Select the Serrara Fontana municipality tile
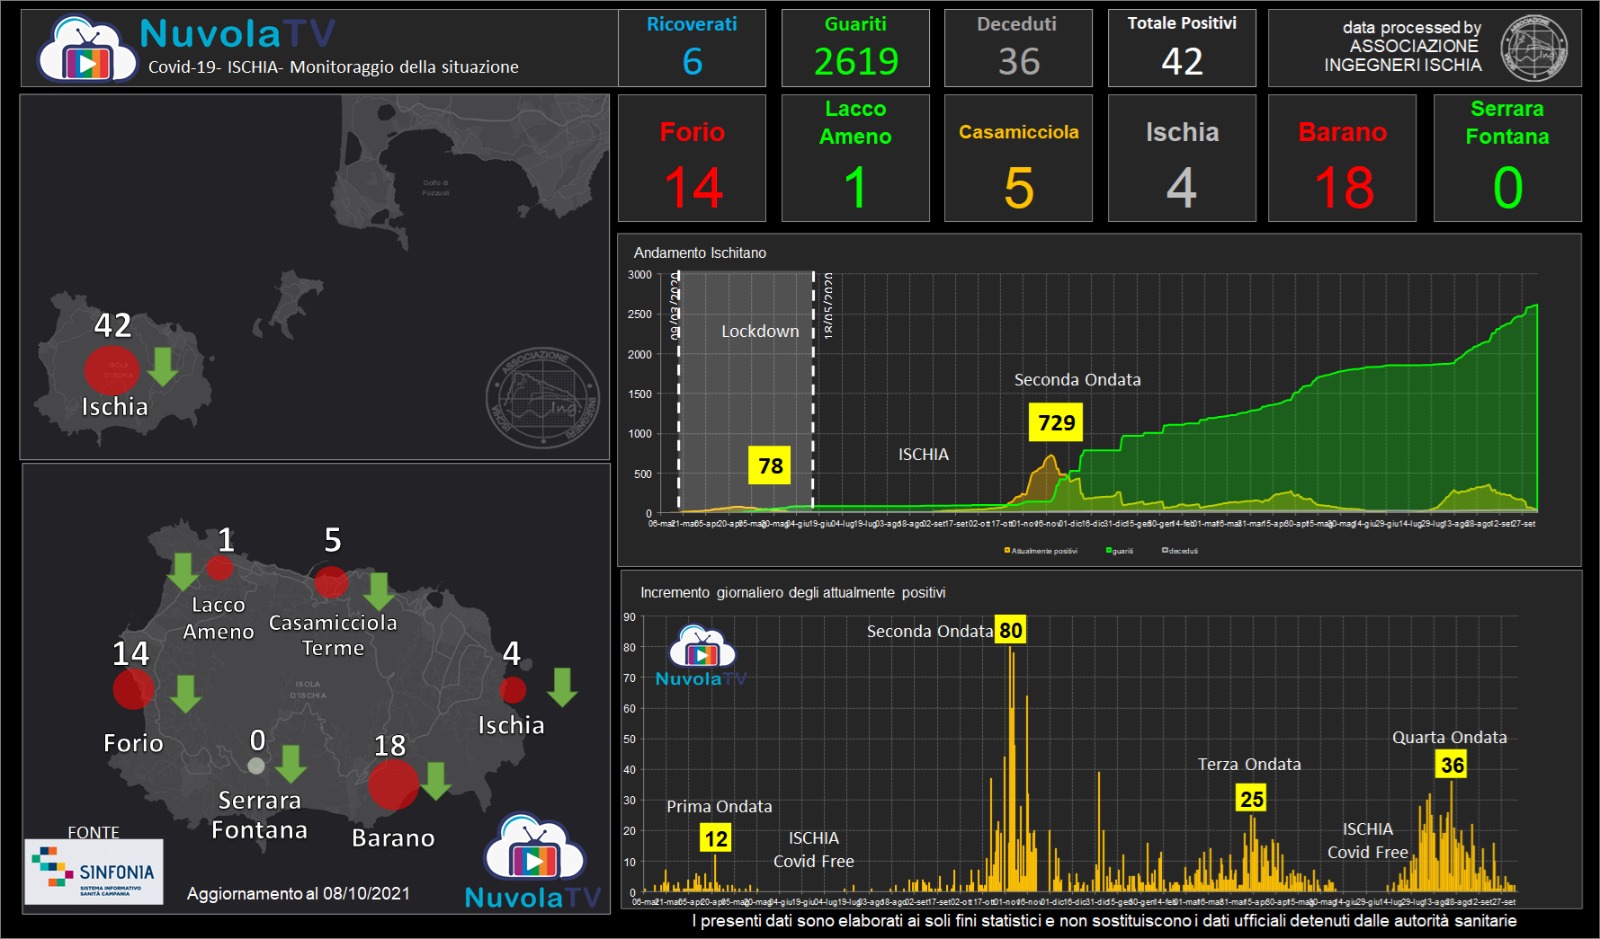 tap(1507, 158)
